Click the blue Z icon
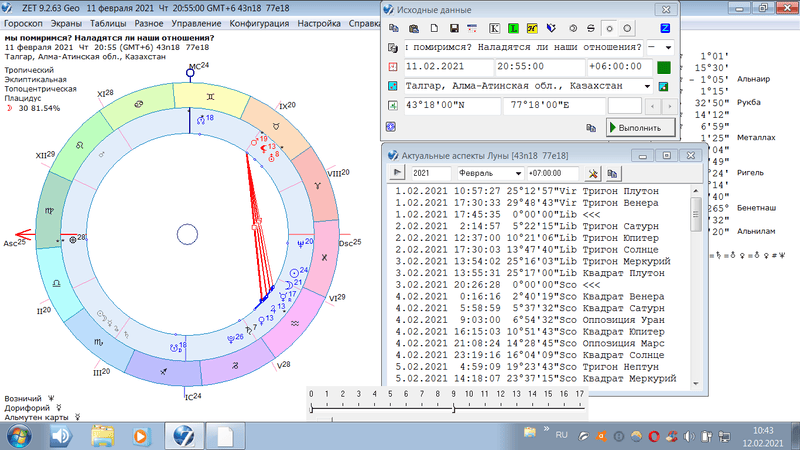Image resolution: width=800 pixels, height=450 pixels. tap(664, 27)
